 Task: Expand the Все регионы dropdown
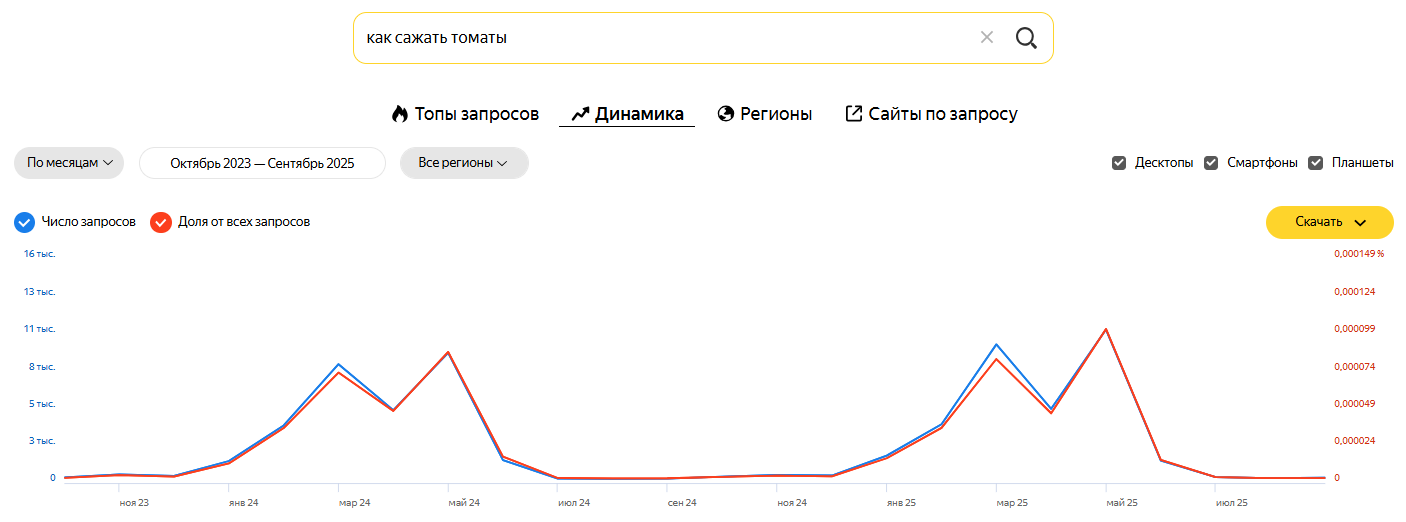464,163
